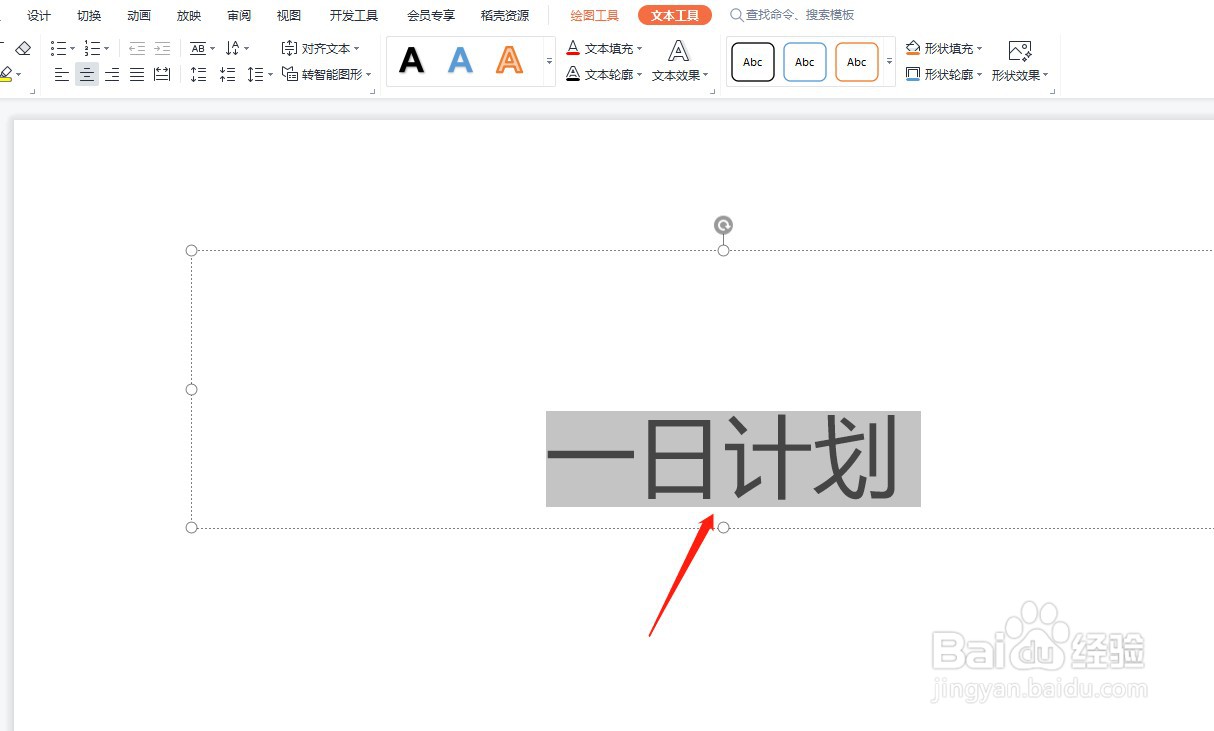Open the 文本填充 dropdown arrow
The image size is (1214, 731).
click(x=639, y=48)
